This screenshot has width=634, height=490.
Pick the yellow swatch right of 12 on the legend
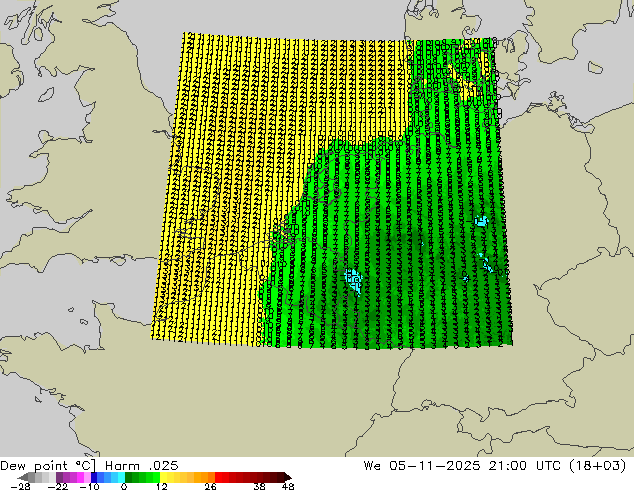(x=163, y=477)
